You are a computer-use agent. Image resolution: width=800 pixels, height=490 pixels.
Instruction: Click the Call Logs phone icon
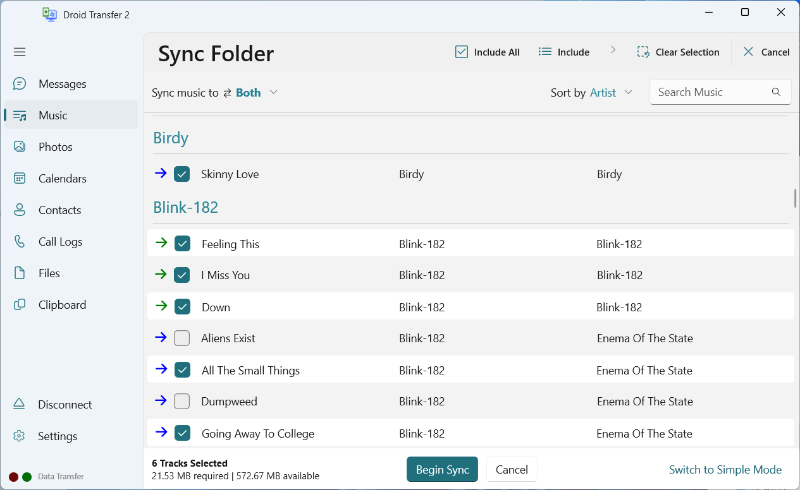19,241
